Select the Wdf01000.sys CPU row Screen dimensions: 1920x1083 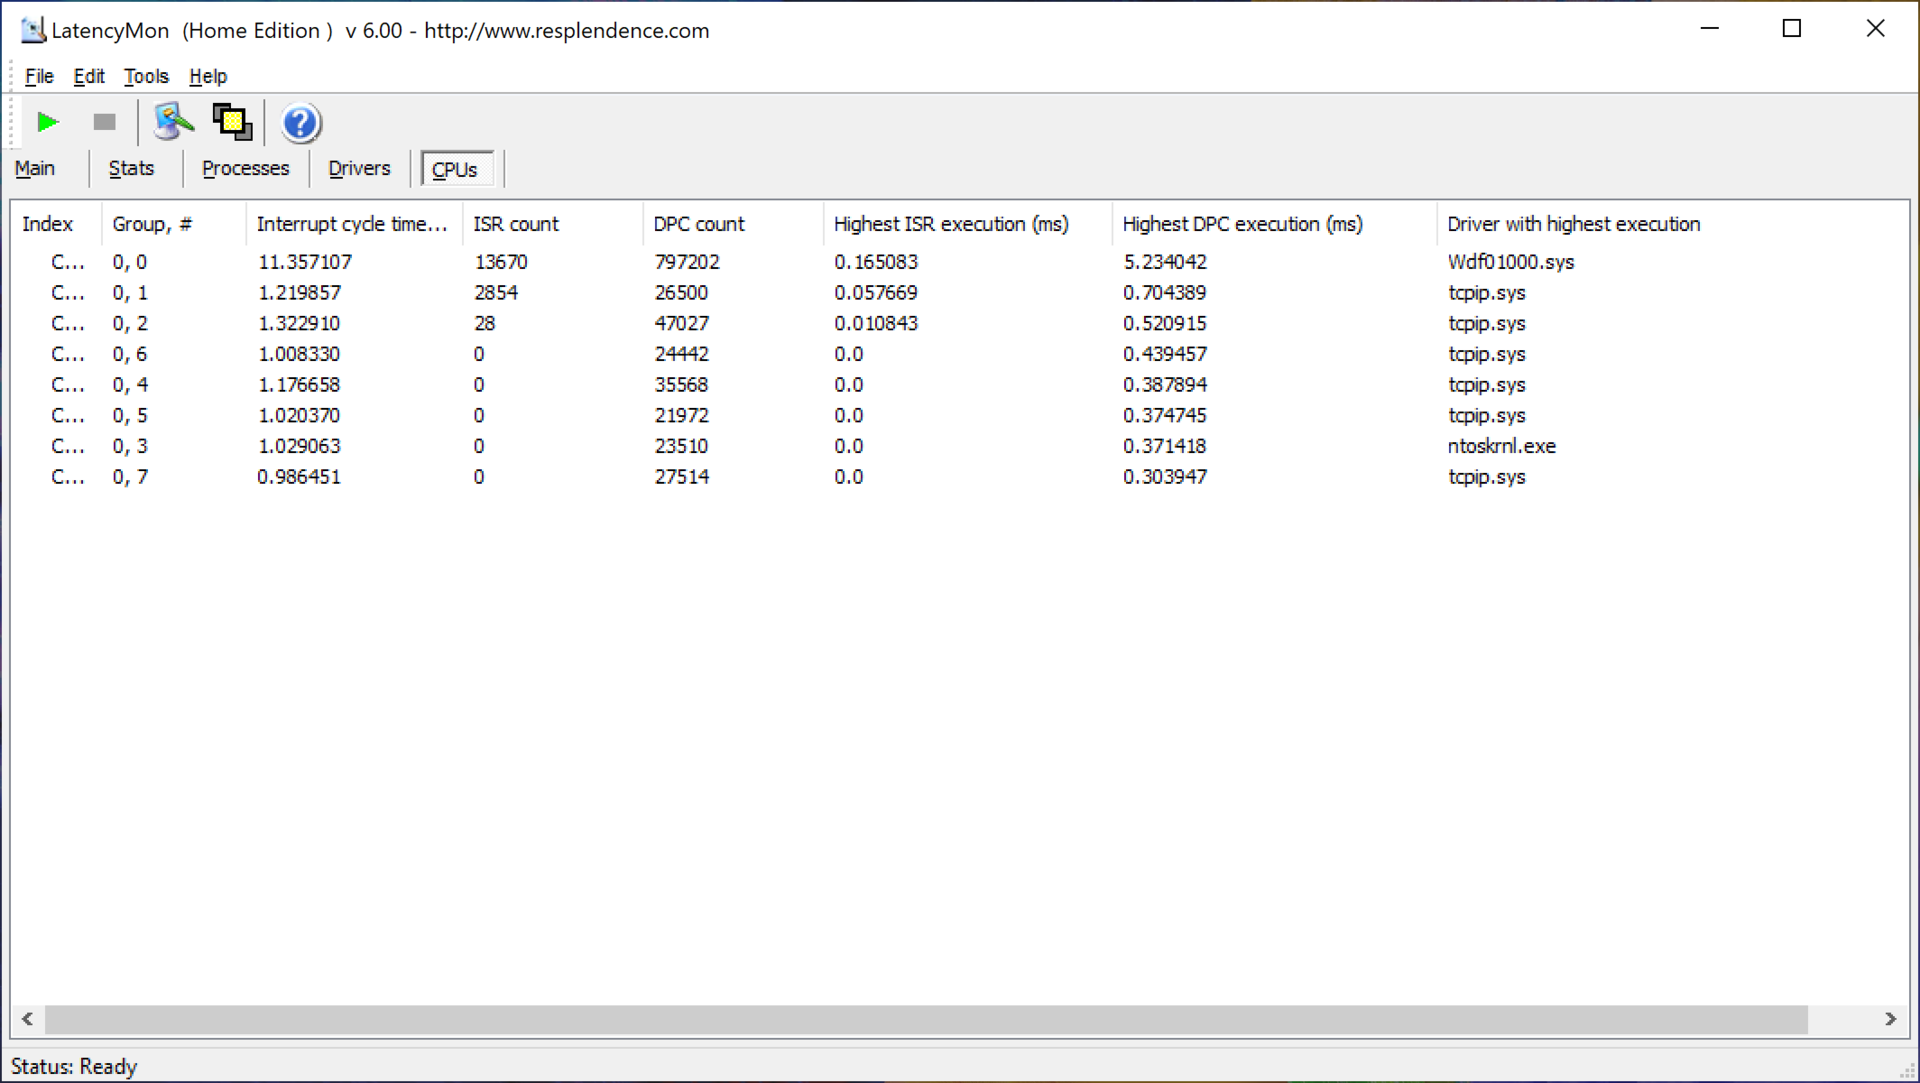(x=1510, y=262)
